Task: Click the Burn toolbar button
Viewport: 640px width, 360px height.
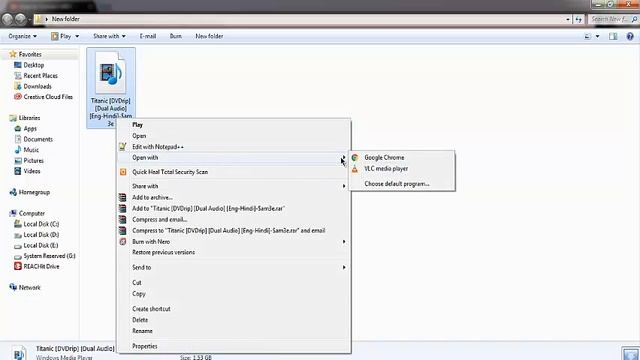Action: [x=176, y=36]
